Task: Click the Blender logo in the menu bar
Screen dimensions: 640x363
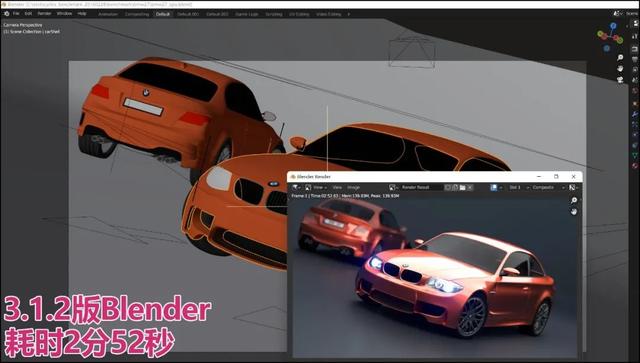Action: click(7, 13)
